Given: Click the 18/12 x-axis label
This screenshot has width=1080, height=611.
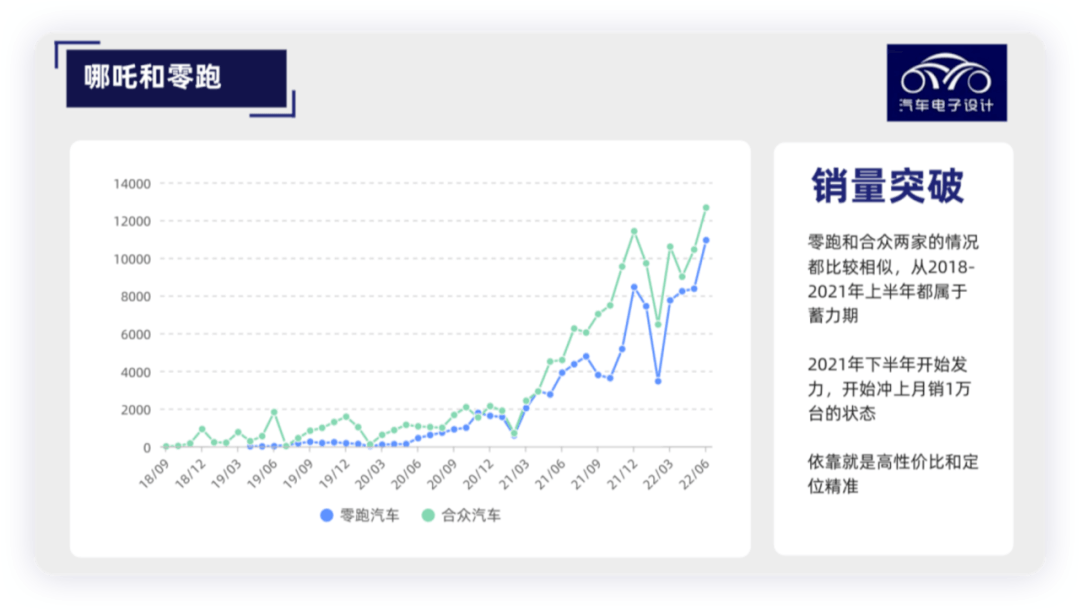Looking at the screenshot, I should coord(189,474).
